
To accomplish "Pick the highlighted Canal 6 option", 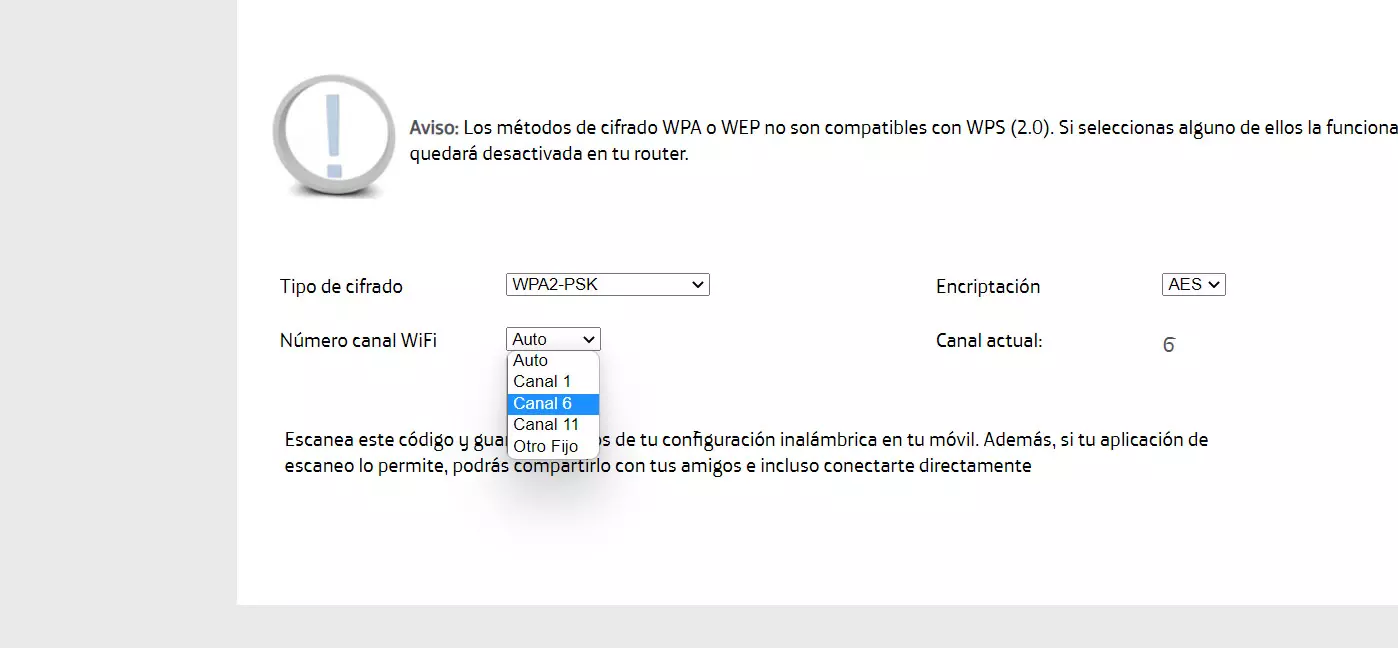I will click(x=553, y=404).
